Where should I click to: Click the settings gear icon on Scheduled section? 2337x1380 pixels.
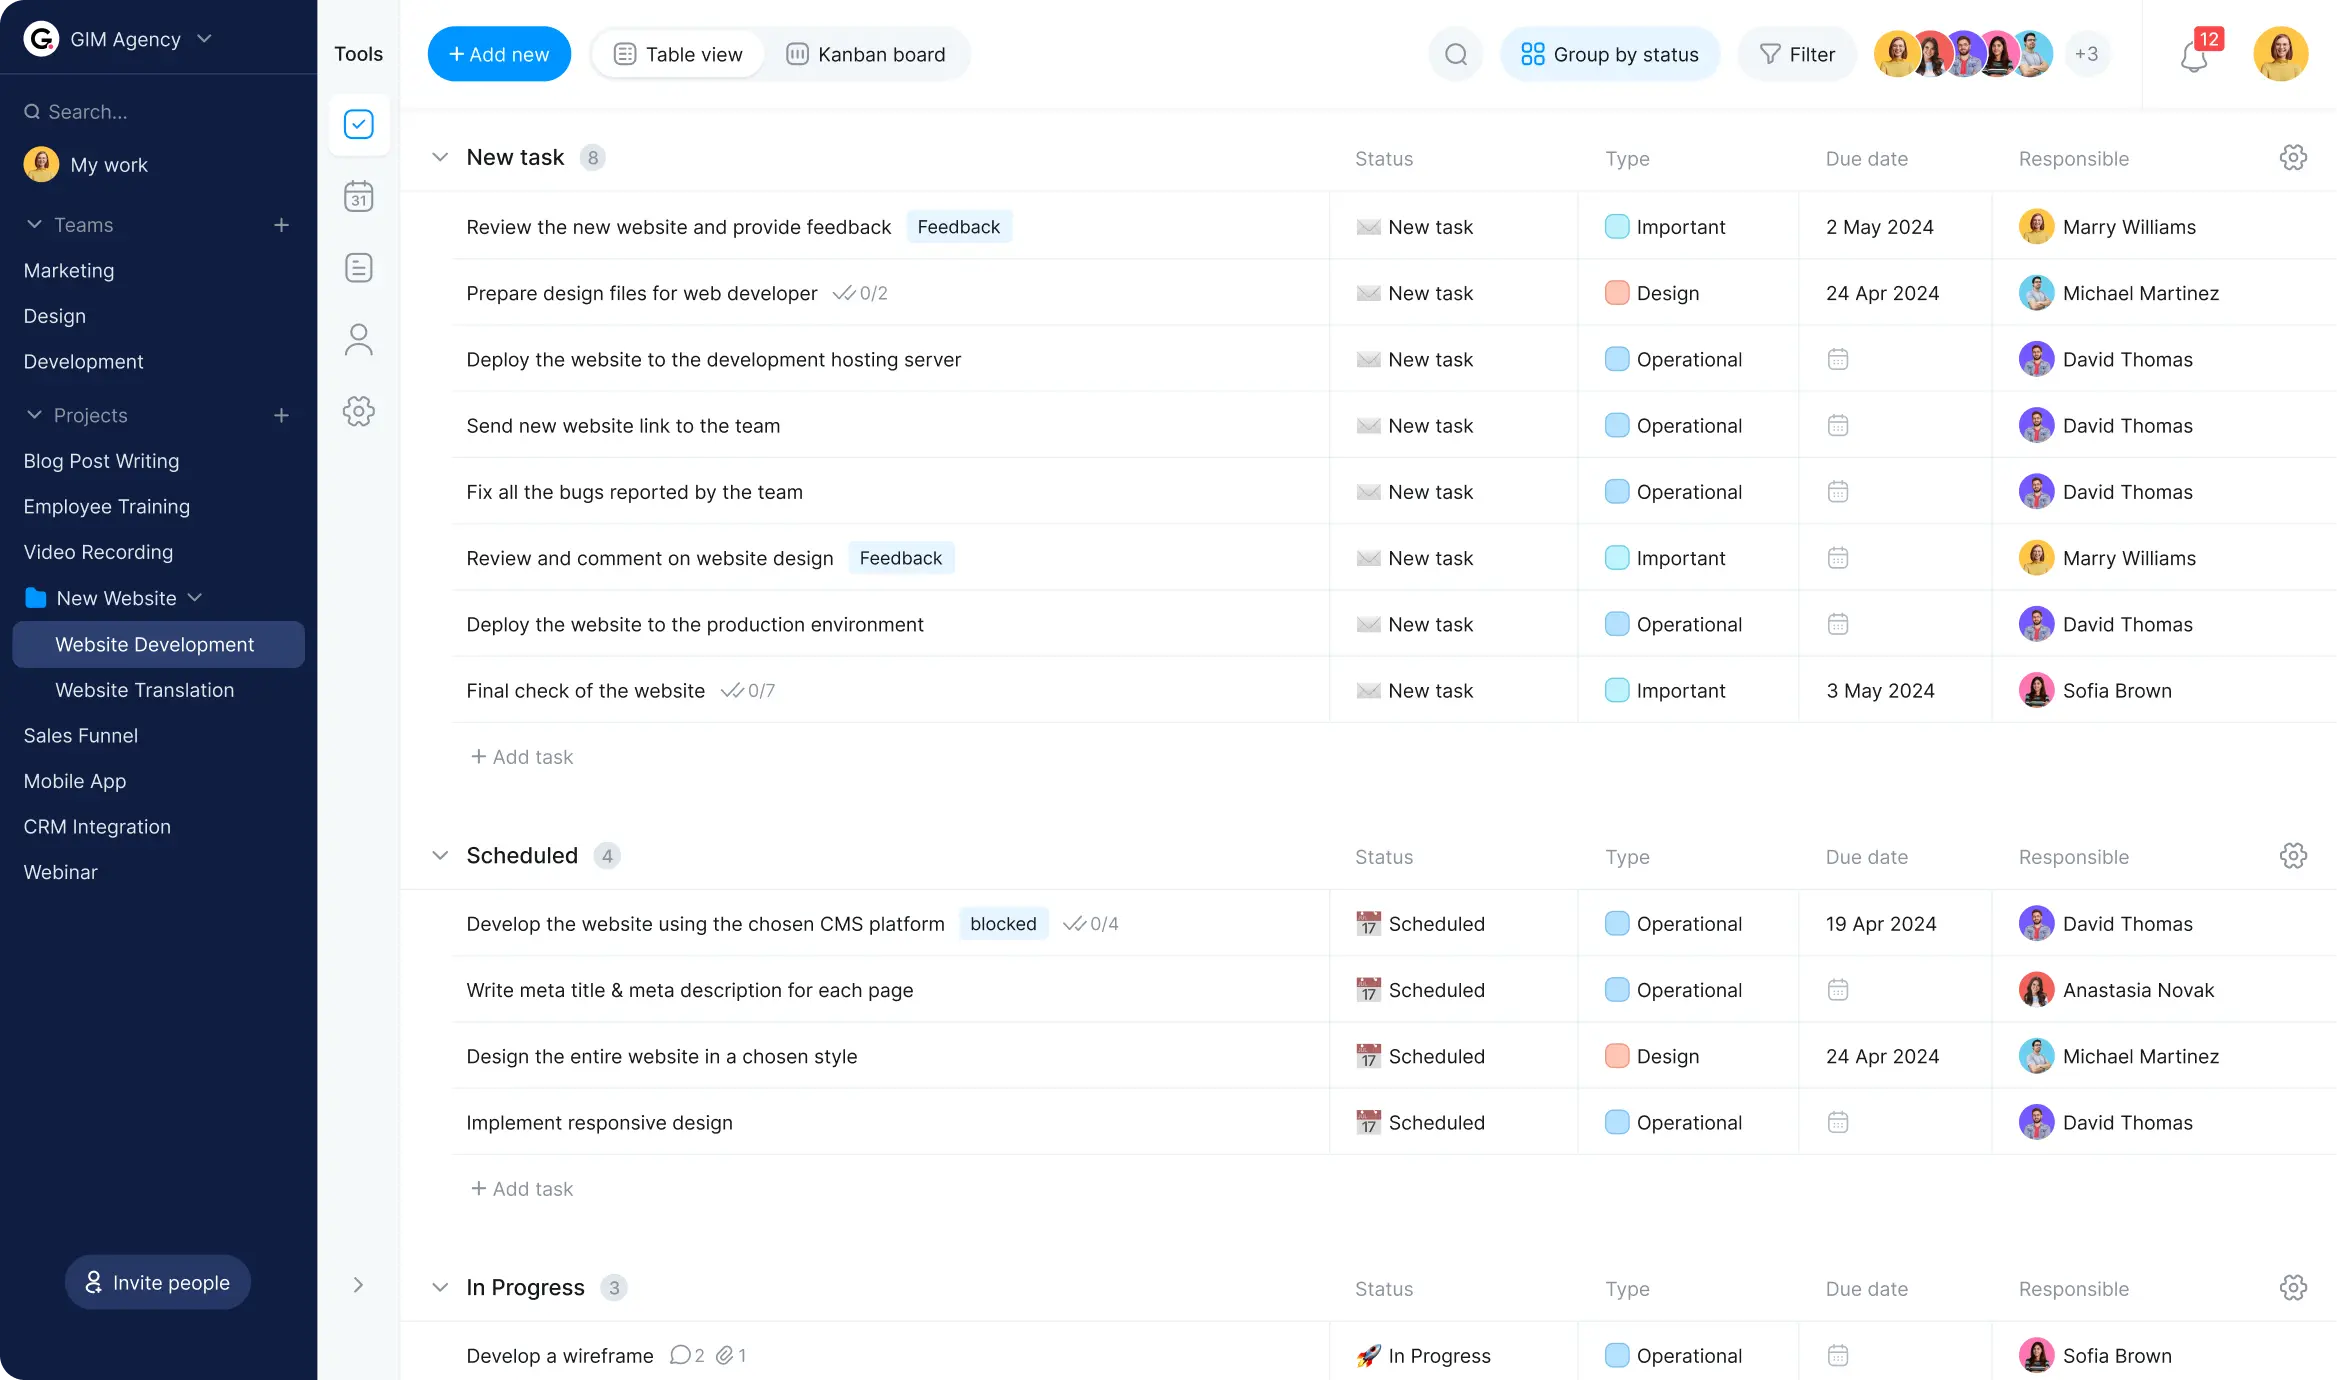2293,854
